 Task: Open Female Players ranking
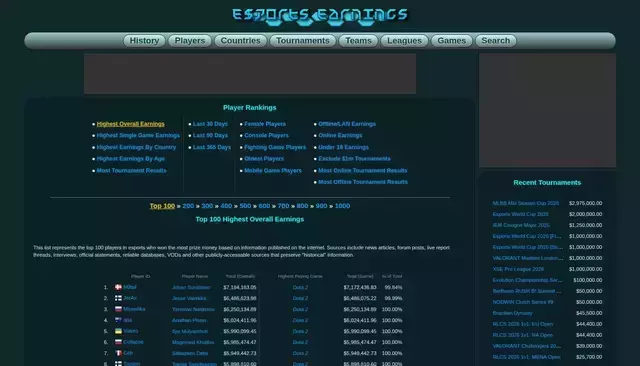pyautogui.click(x=265, y=124)
